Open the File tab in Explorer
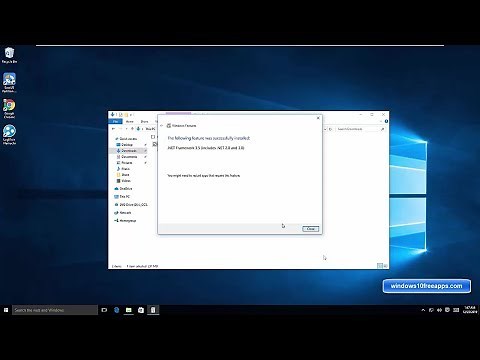 116,121
